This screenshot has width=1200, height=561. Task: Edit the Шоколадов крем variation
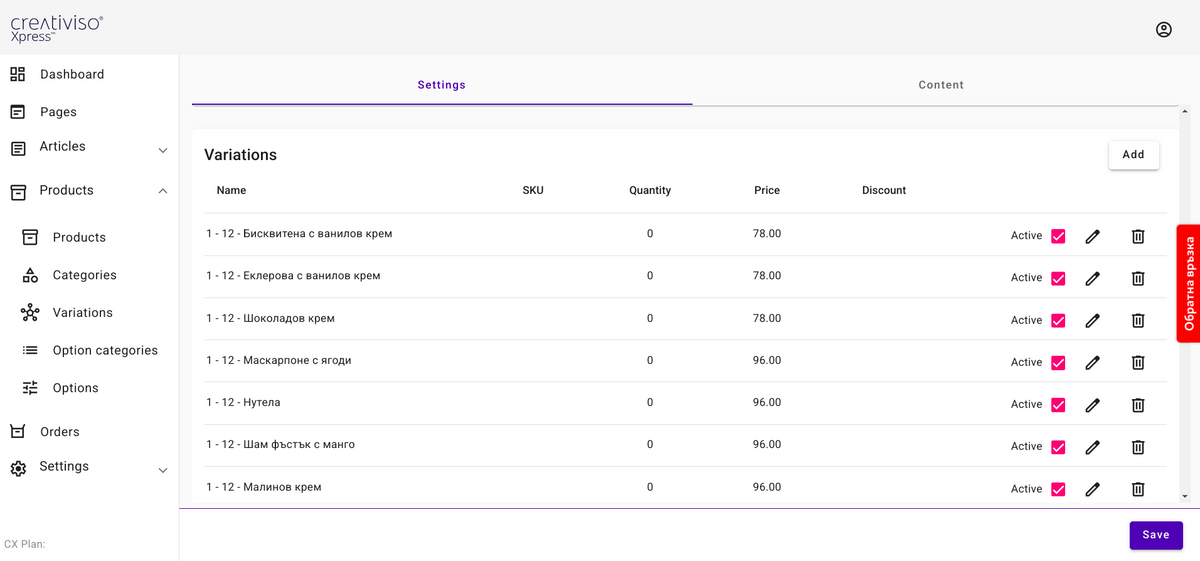point(1093,320)
